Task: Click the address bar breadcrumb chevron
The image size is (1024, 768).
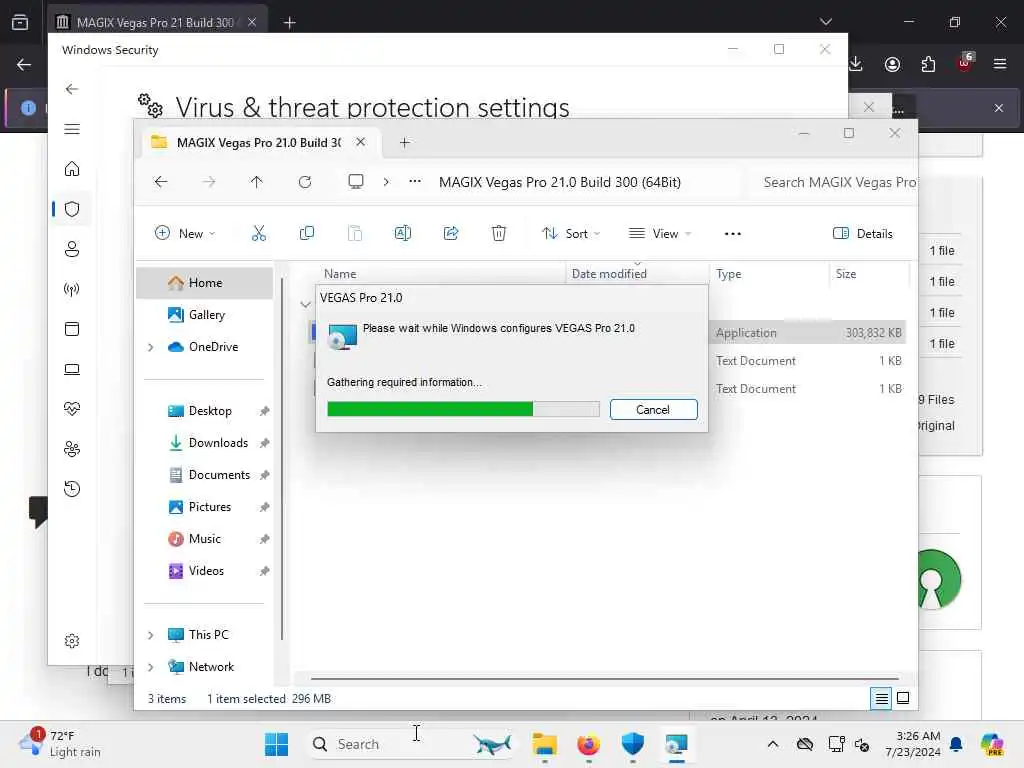Action: [386, 182]
